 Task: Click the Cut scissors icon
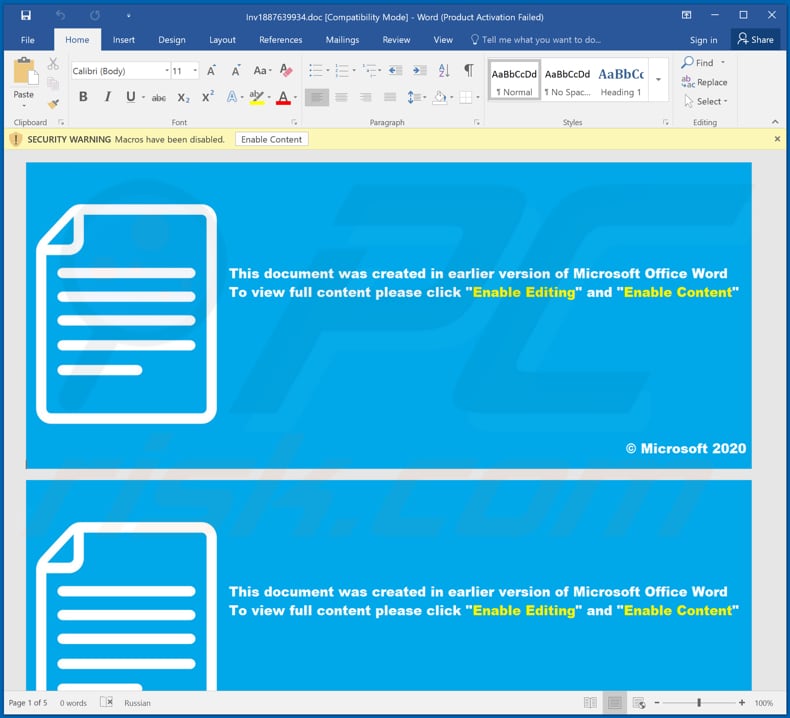(53, 64)
